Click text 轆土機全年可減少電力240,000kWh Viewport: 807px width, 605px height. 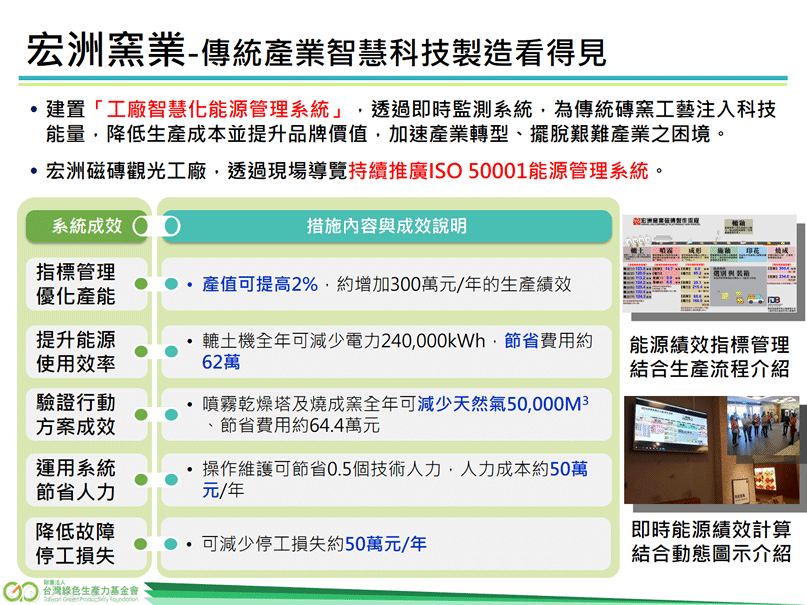343,341
